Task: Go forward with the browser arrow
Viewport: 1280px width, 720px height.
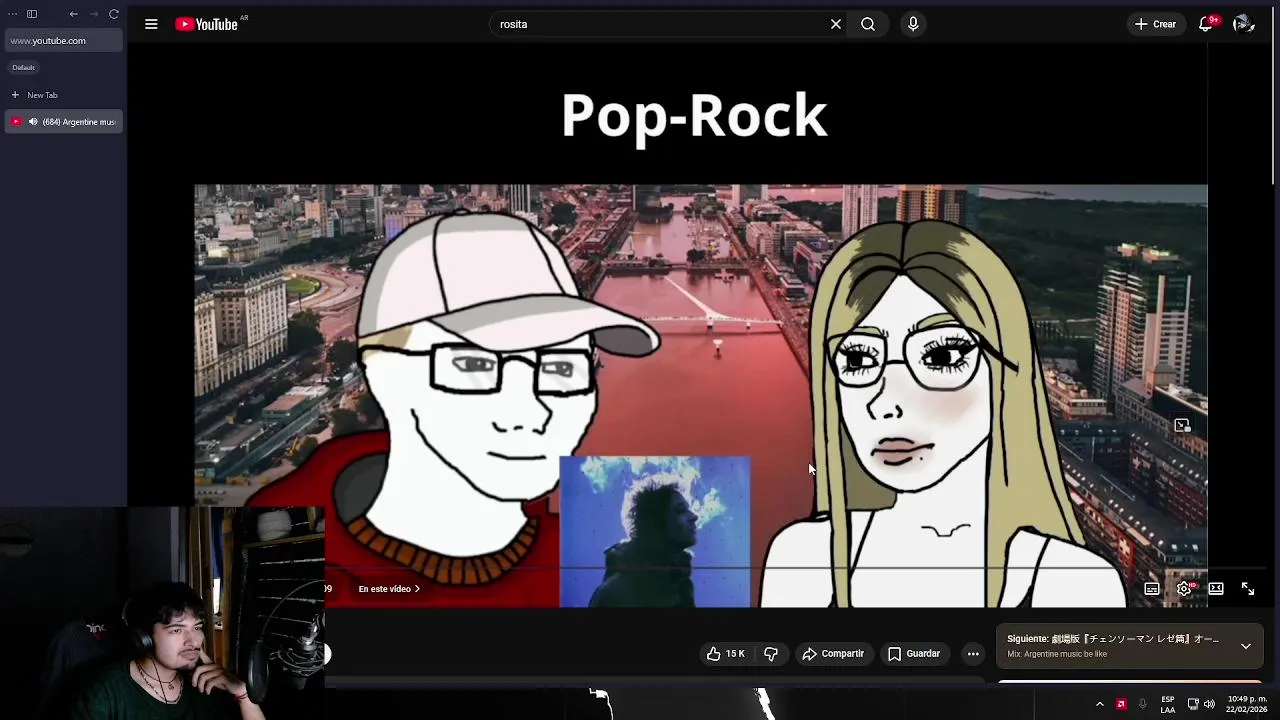Action: pos(94,14)
